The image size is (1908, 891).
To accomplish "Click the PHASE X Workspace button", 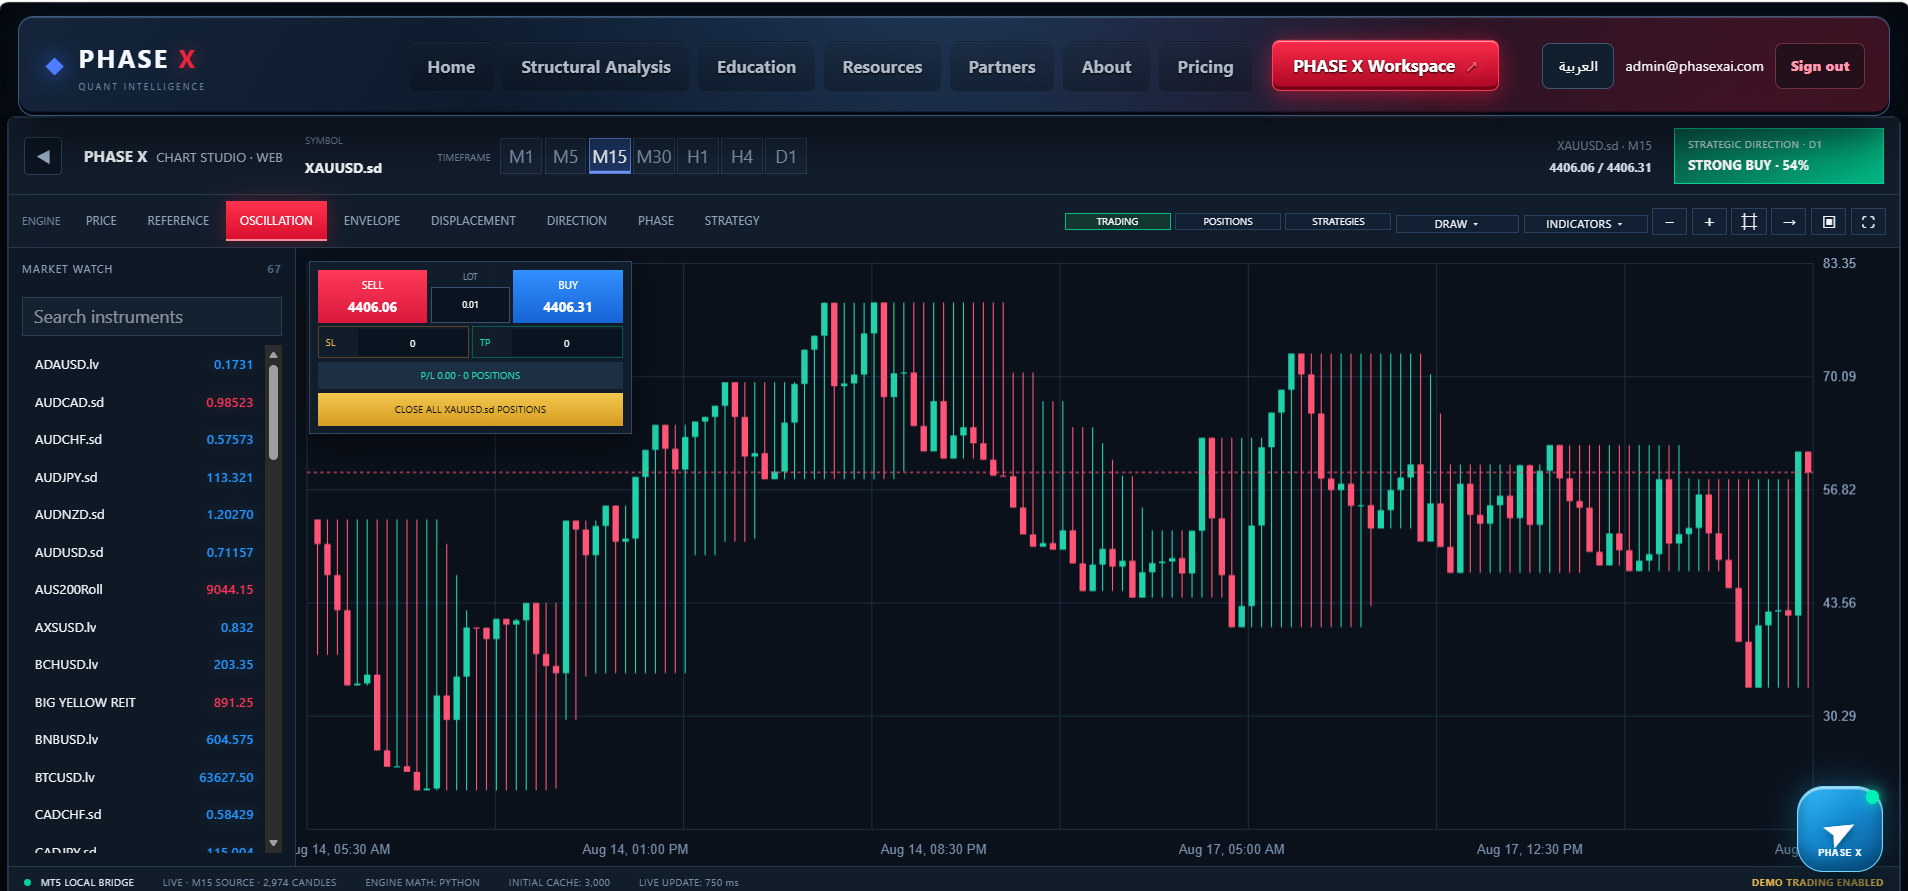I will (x=1385, y=66).
